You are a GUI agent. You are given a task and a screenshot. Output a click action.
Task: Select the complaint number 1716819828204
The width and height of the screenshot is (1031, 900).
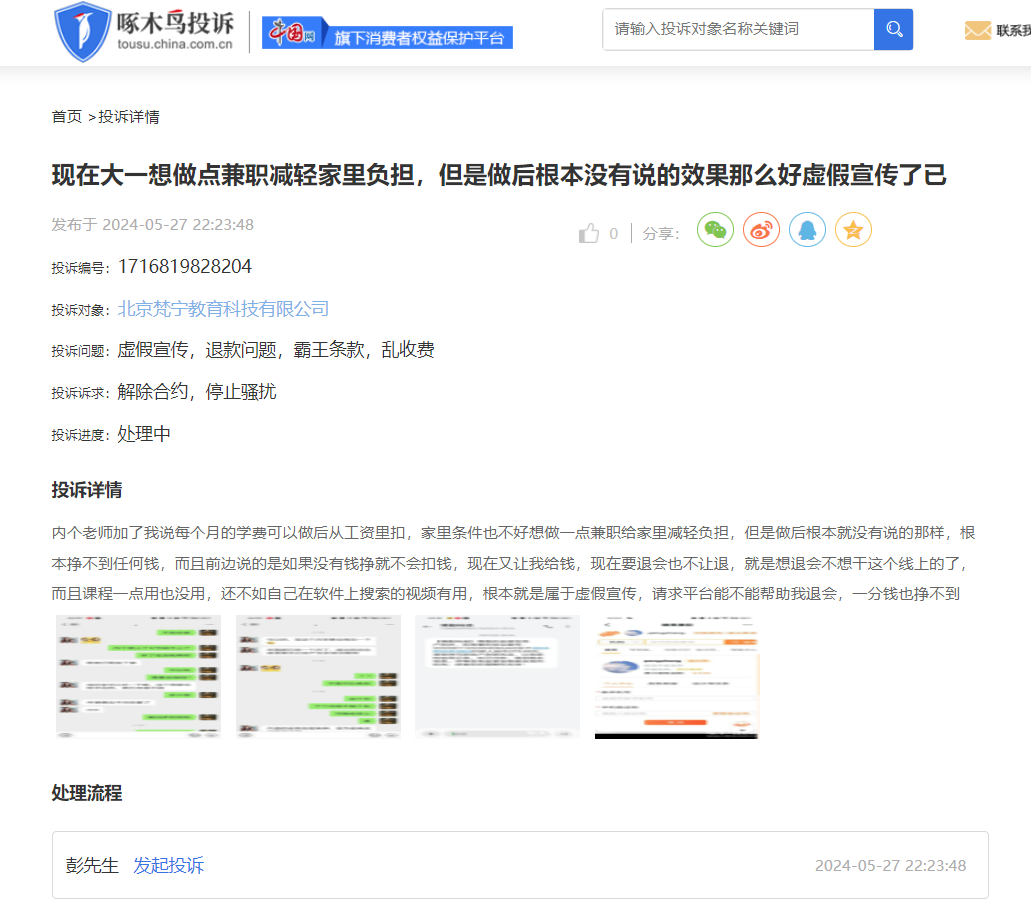click(185, 266)
